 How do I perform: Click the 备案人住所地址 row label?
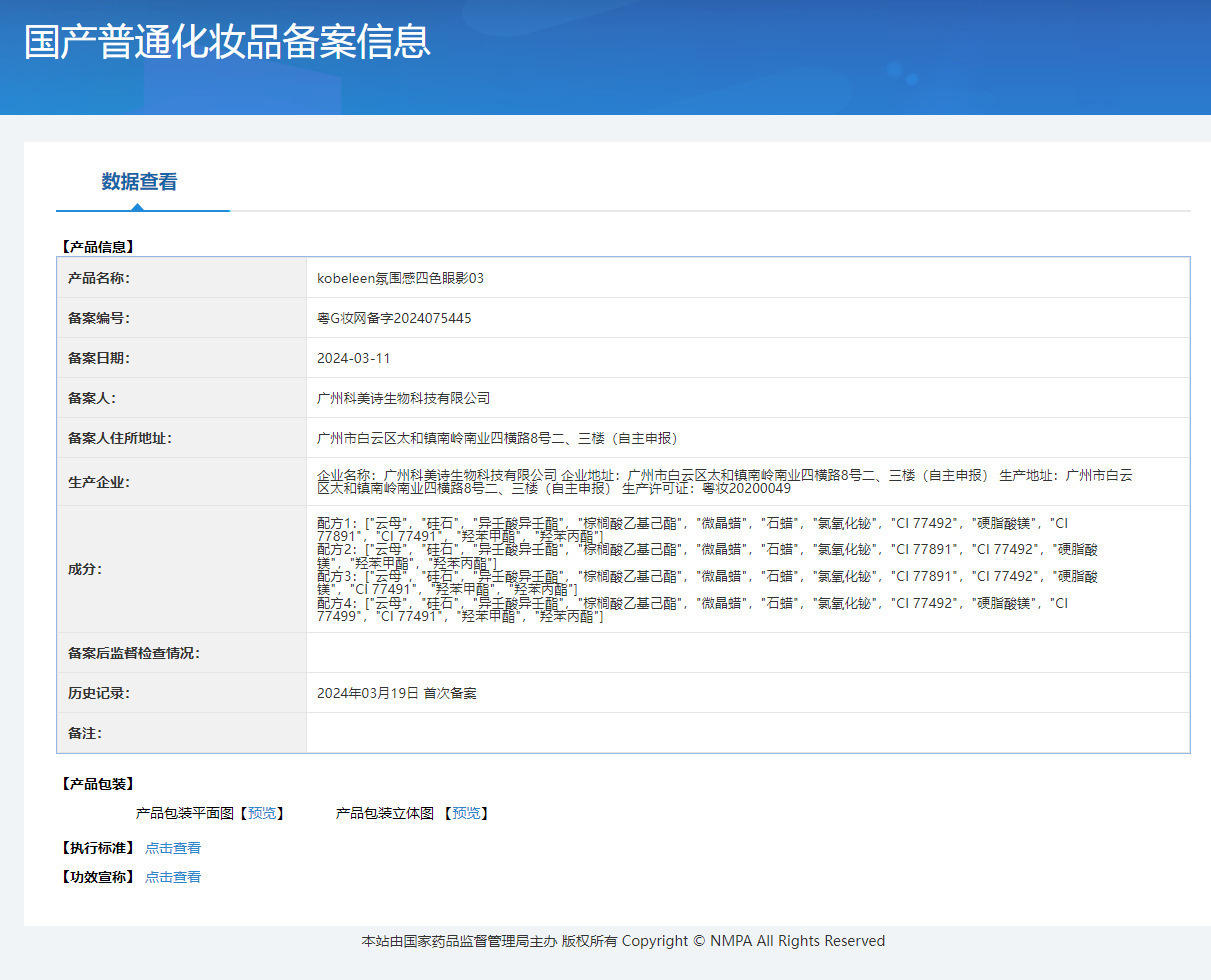(x=119, y=438)
